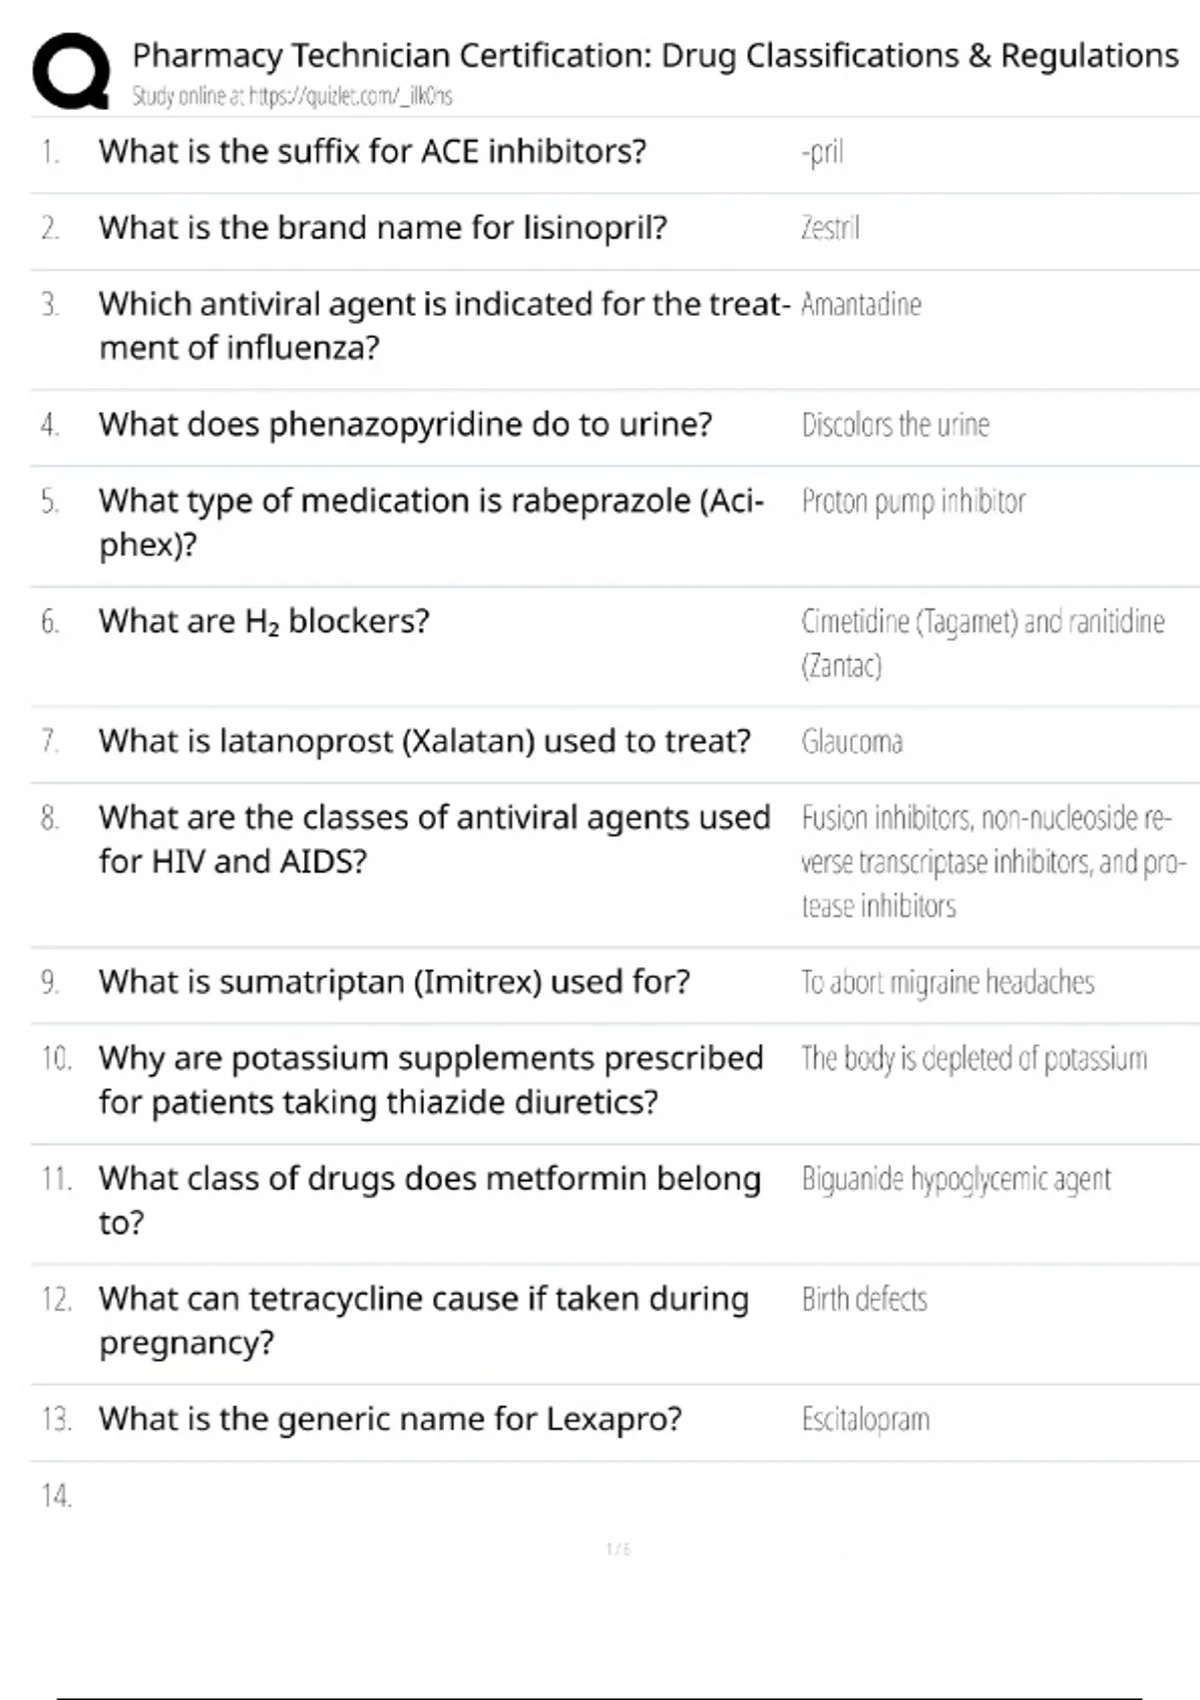Select the potassium supplements question
This screenshot has height=1700, width=1200.
point(430,1080)
